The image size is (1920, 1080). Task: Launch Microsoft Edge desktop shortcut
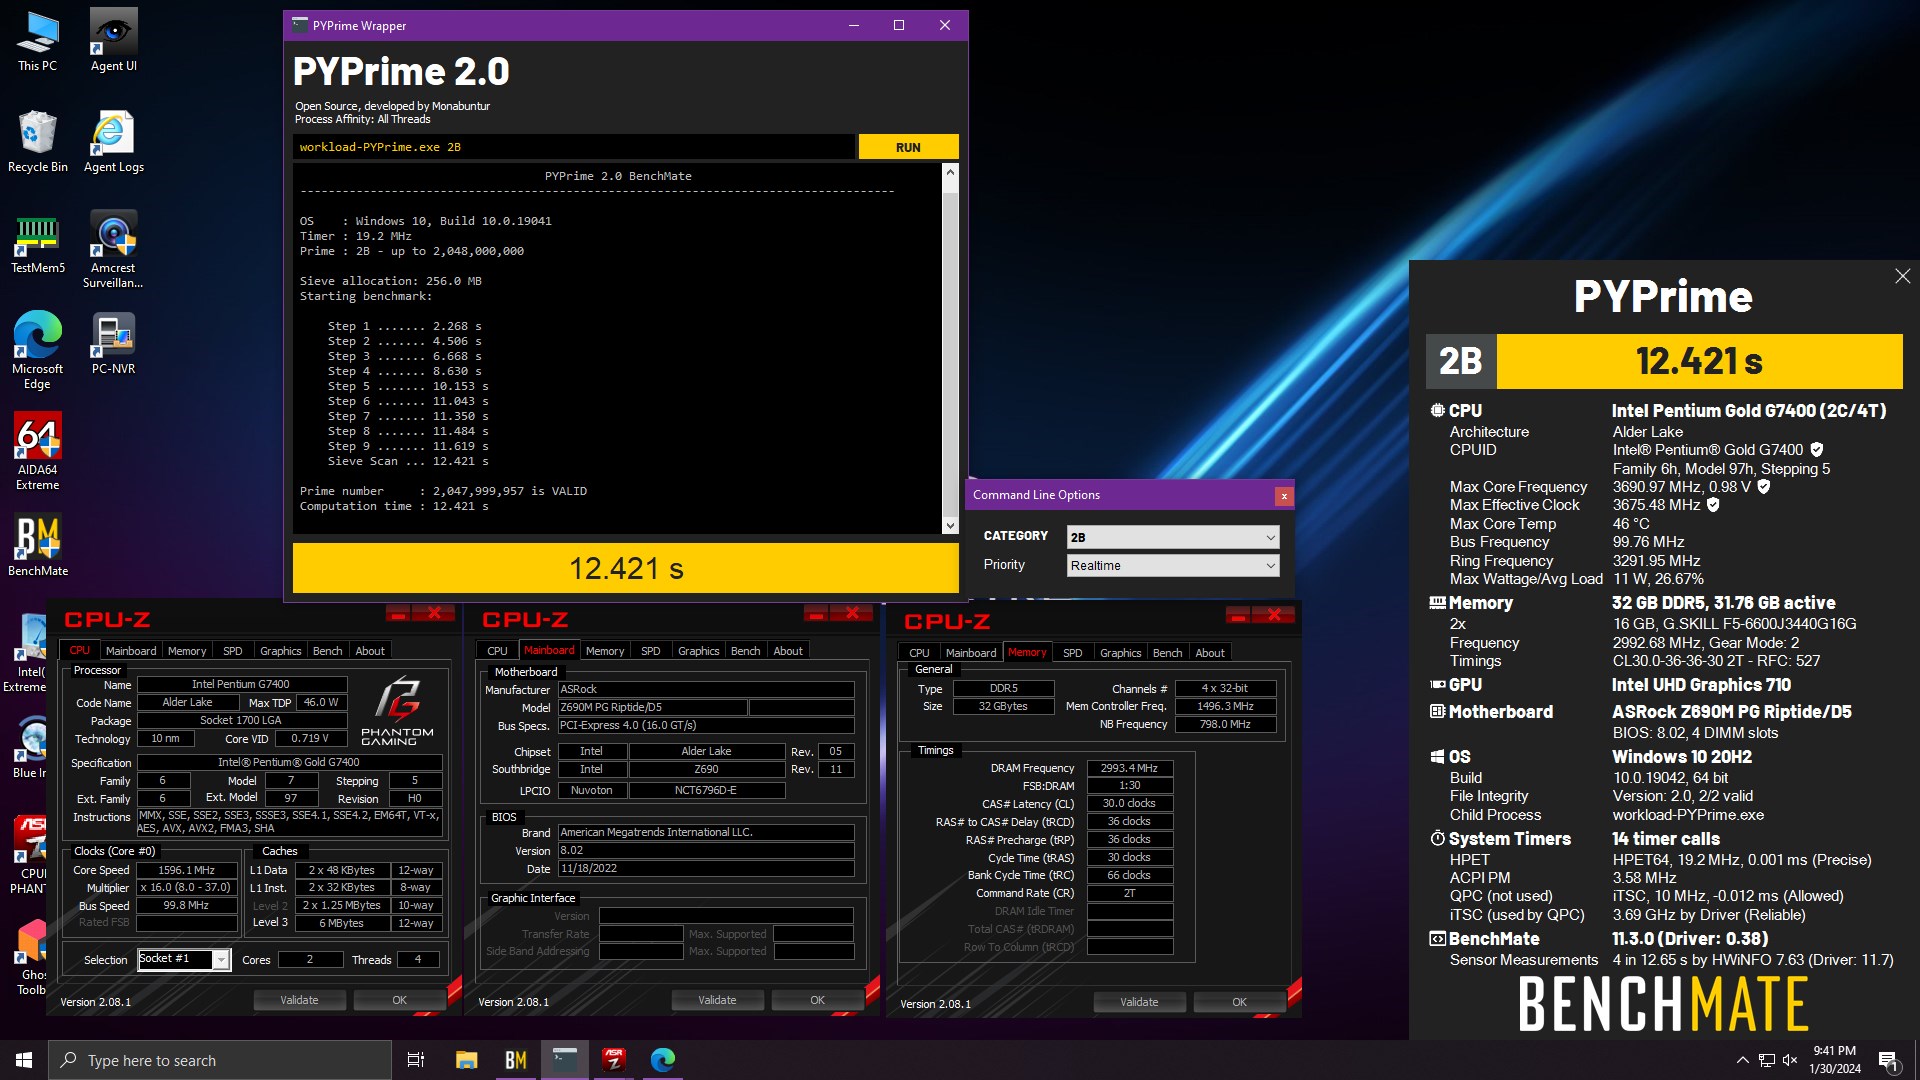(x=37, y=350)
